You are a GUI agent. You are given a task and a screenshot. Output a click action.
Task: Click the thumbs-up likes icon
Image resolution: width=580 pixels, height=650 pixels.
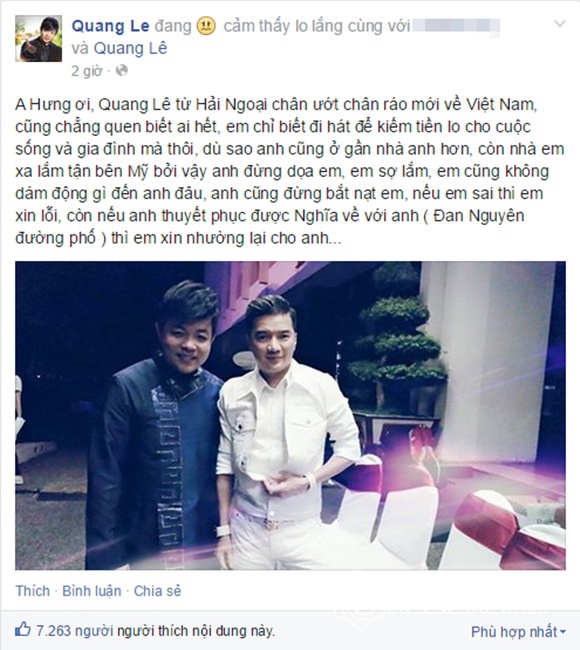pyautogui.click(x=23, y=630)
